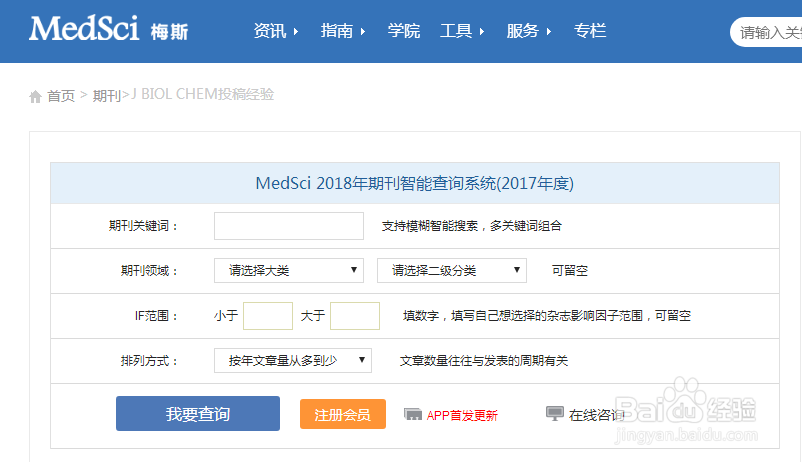Viewport: 802px width, 462px height.
Task: Click the top site search box
Action: point(768,32)
